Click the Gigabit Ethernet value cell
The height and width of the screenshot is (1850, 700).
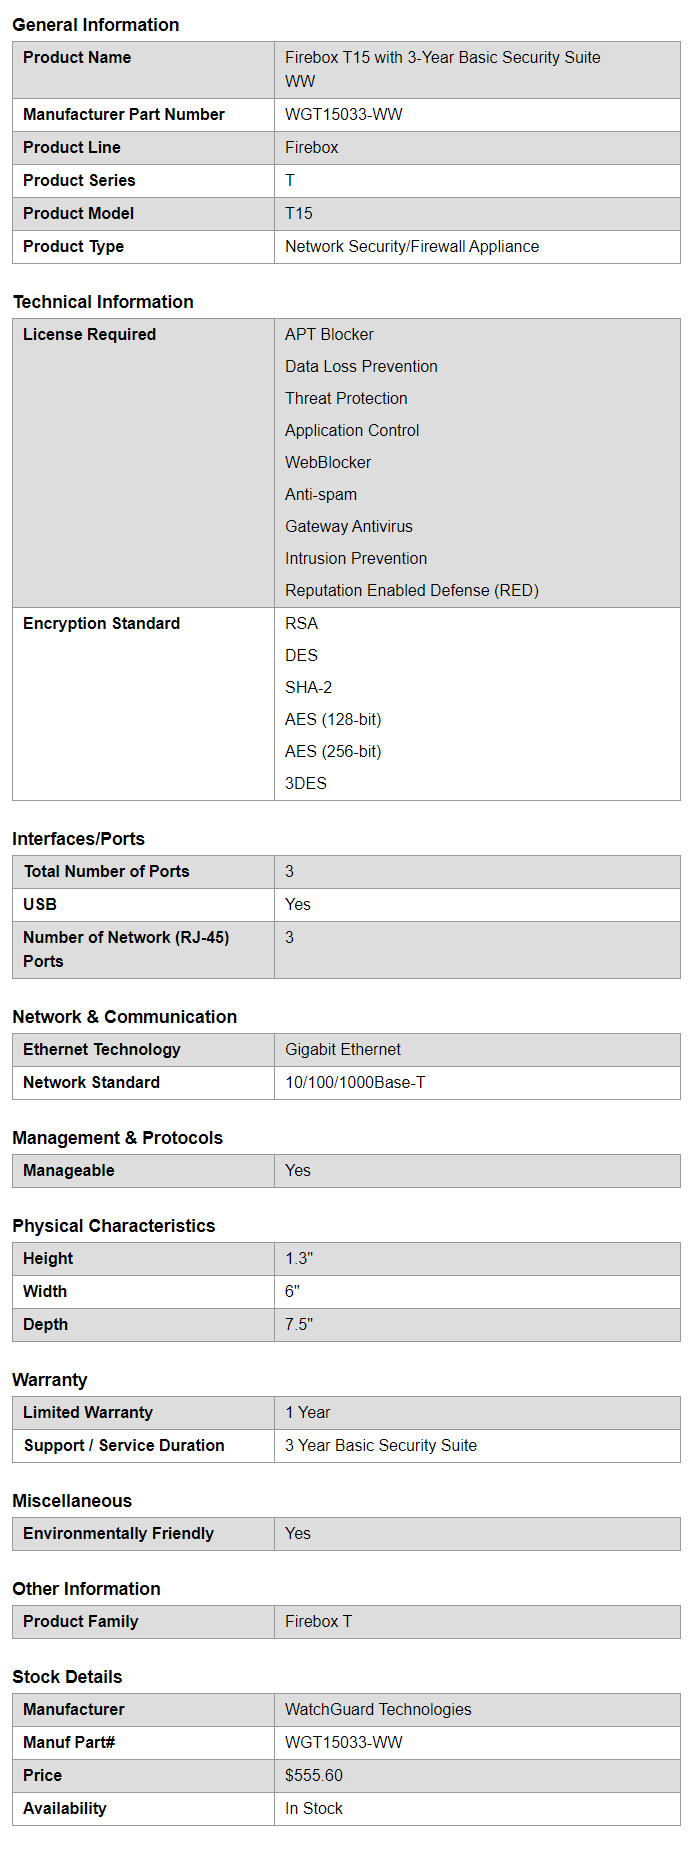coord(343,1050)
